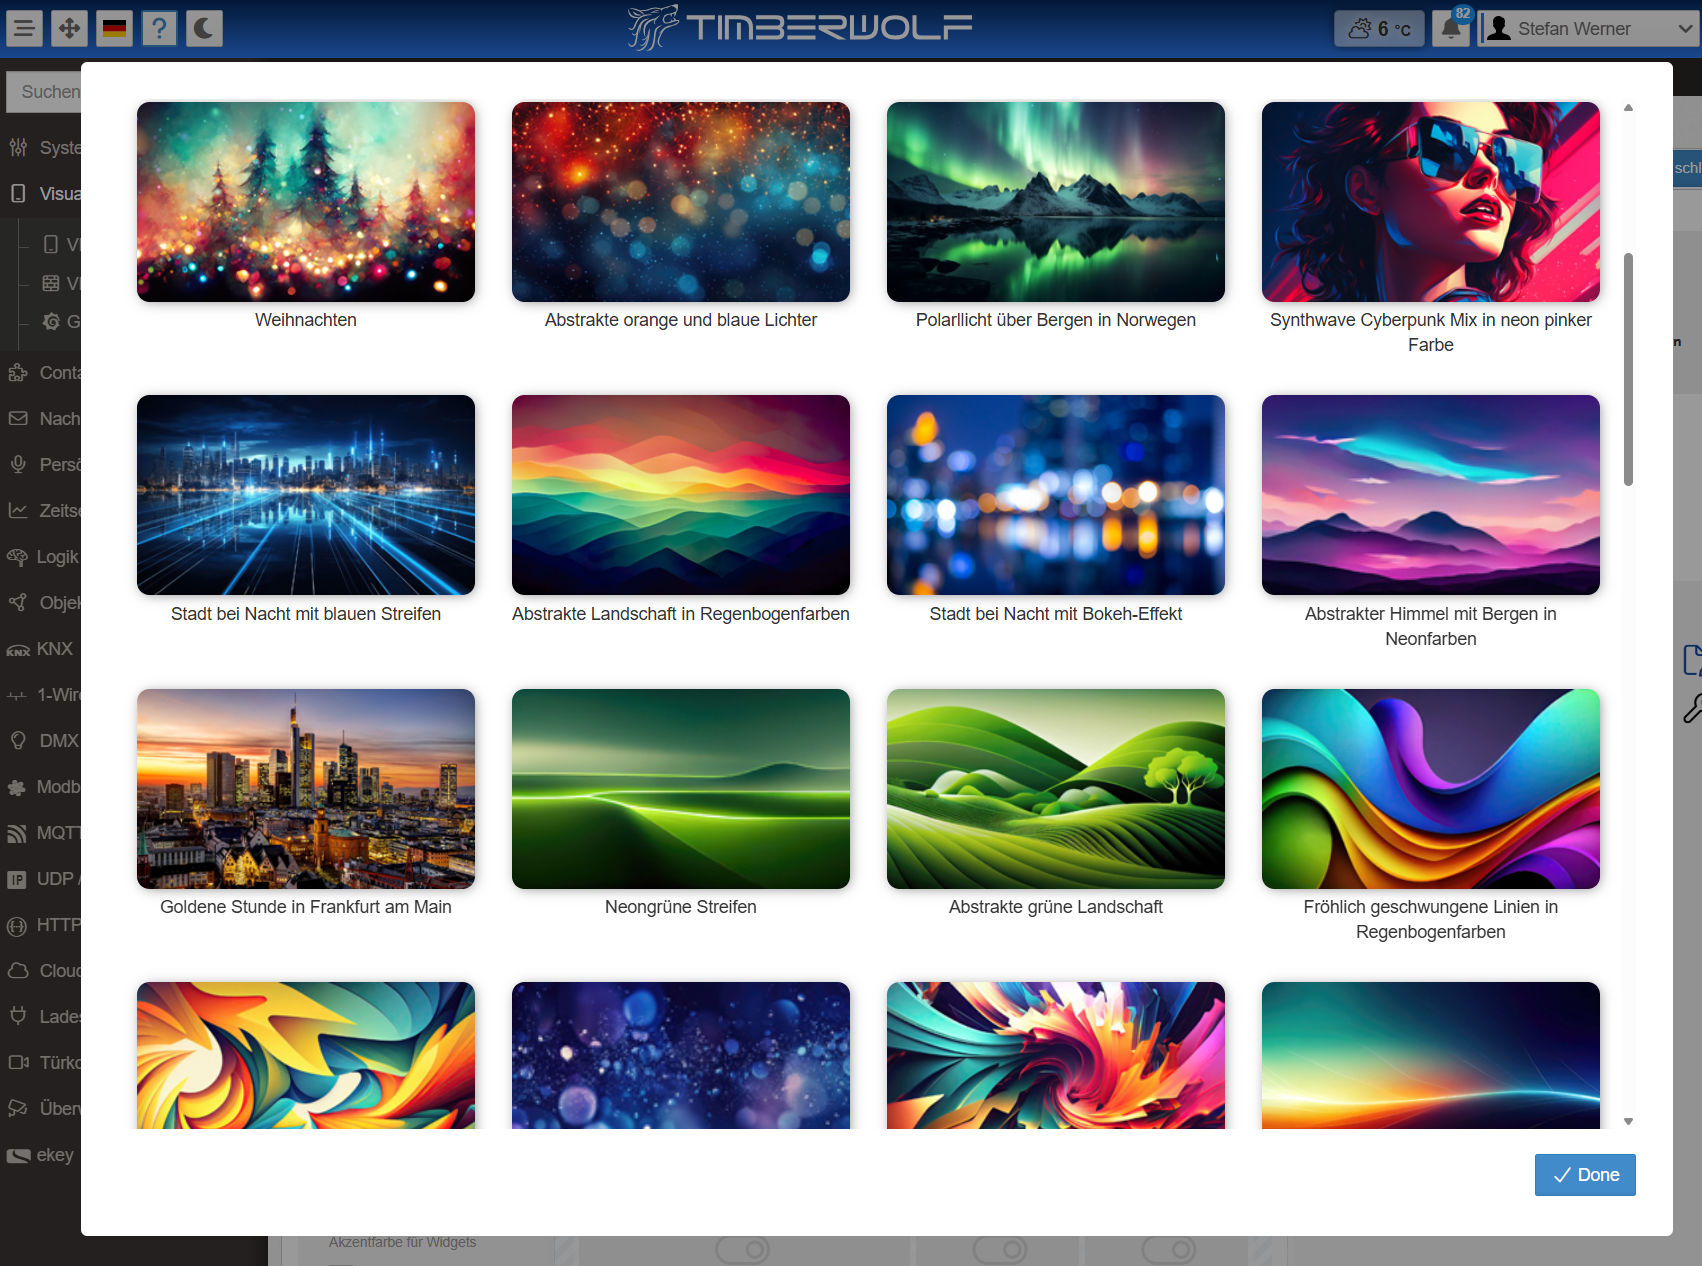Pick the Synthwave Cyberpunk Mix background
This screenshot has height=1266, width=1702.
(x=1430, y=202)
